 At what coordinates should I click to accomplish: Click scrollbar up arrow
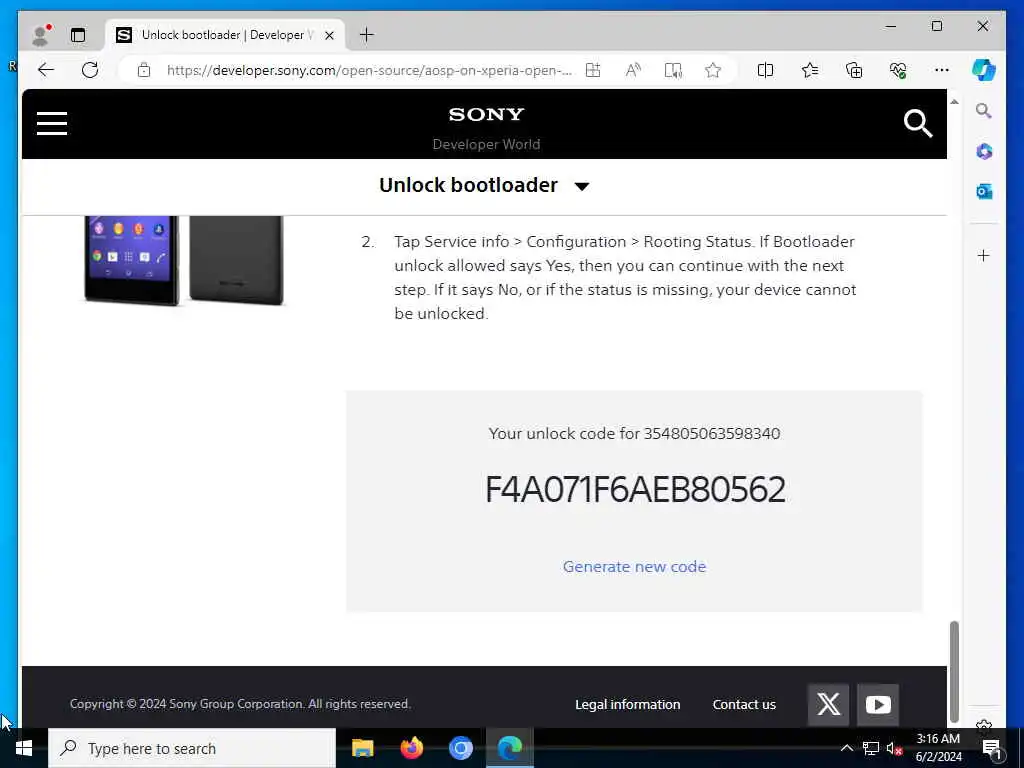pos(954,102)
